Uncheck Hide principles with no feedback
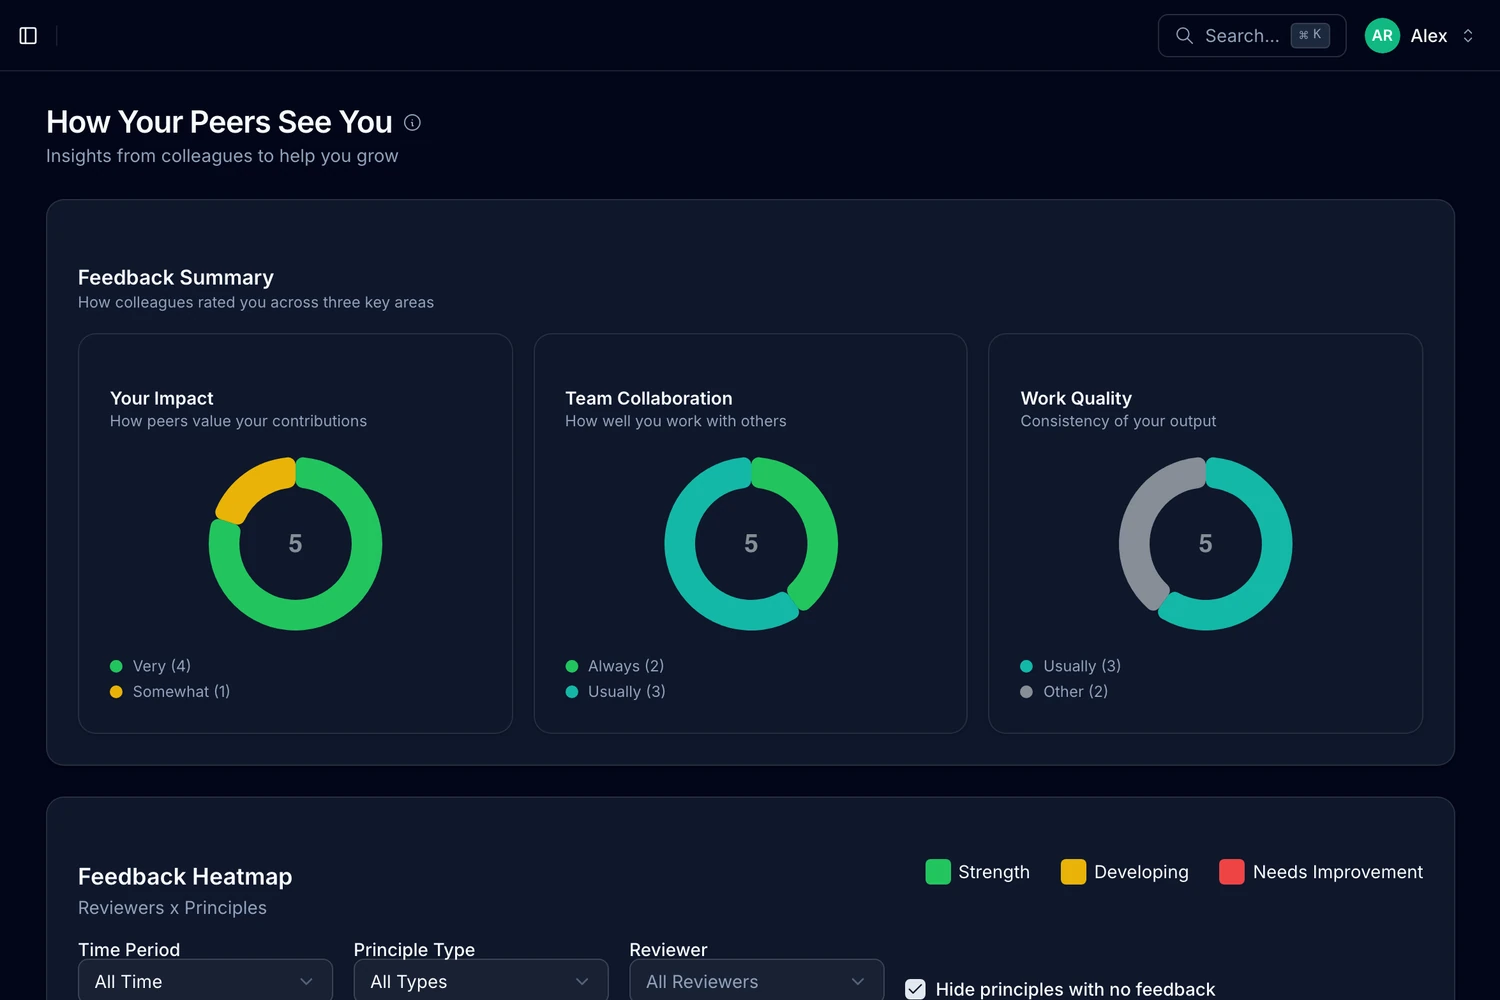The height and width of the screenshot is (1000, 1500). tap(915, 989)
